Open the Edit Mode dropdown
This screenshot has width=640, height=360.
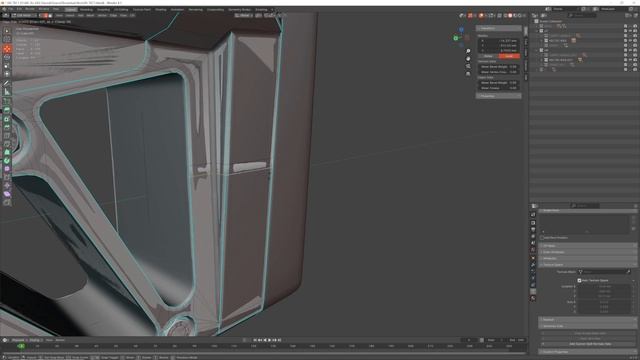(x=24, y=16)
